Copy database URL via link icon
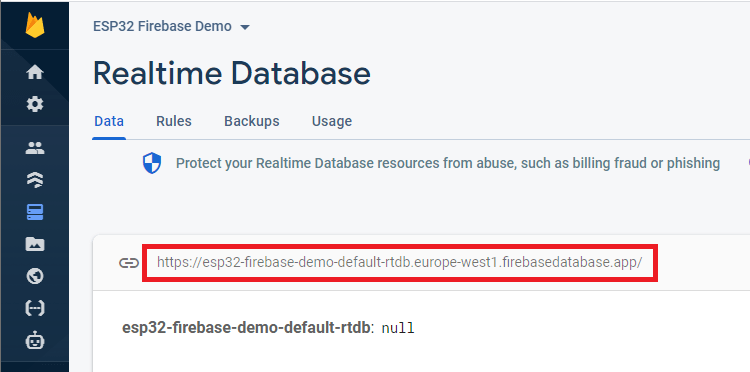The width and height of the screenshot is (750, 372). [129, 263]
